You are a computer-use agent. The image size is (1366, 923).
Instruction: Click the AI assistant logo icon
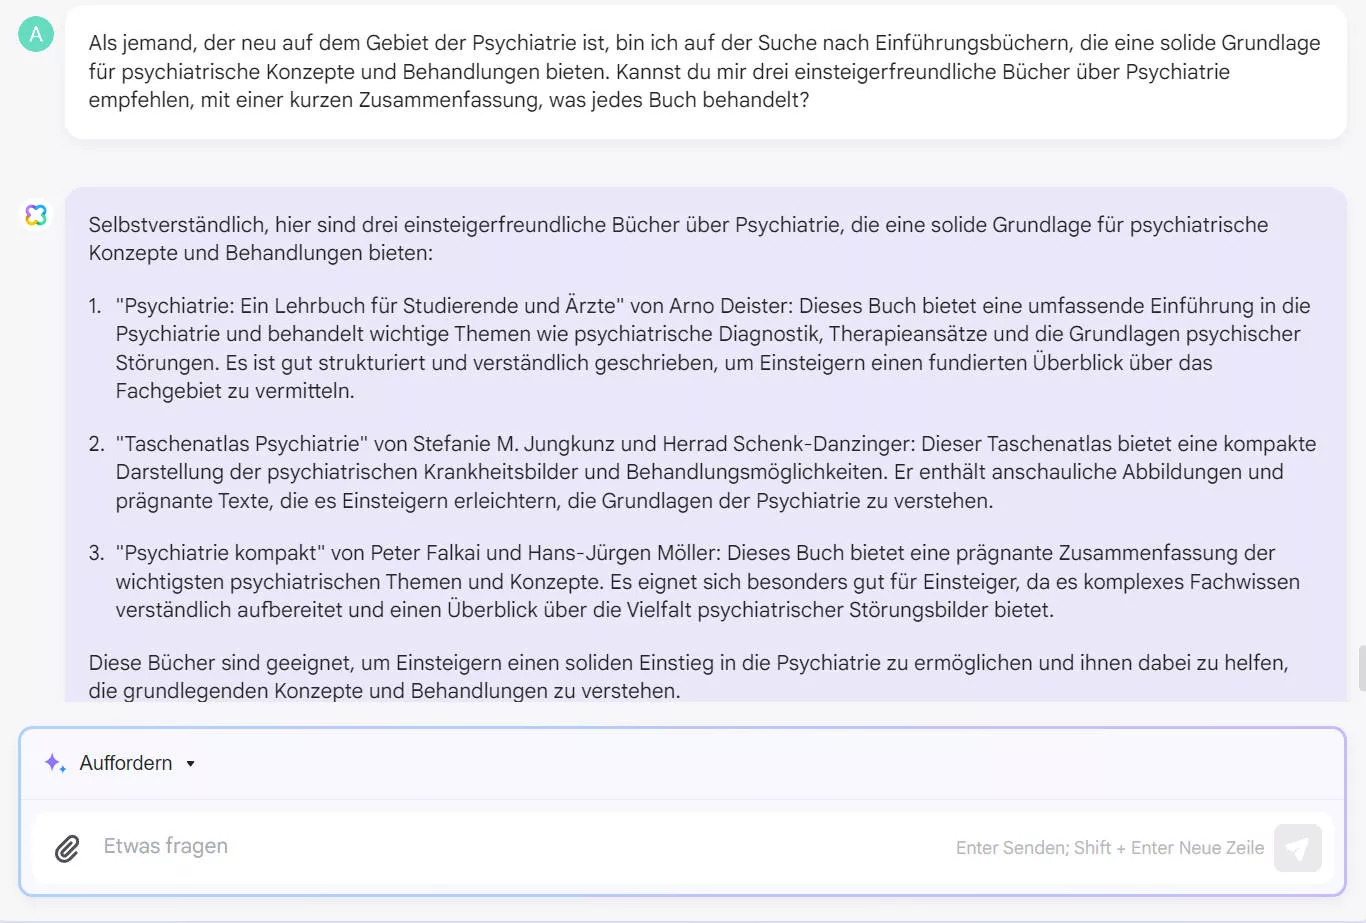(x=36, y=215)
